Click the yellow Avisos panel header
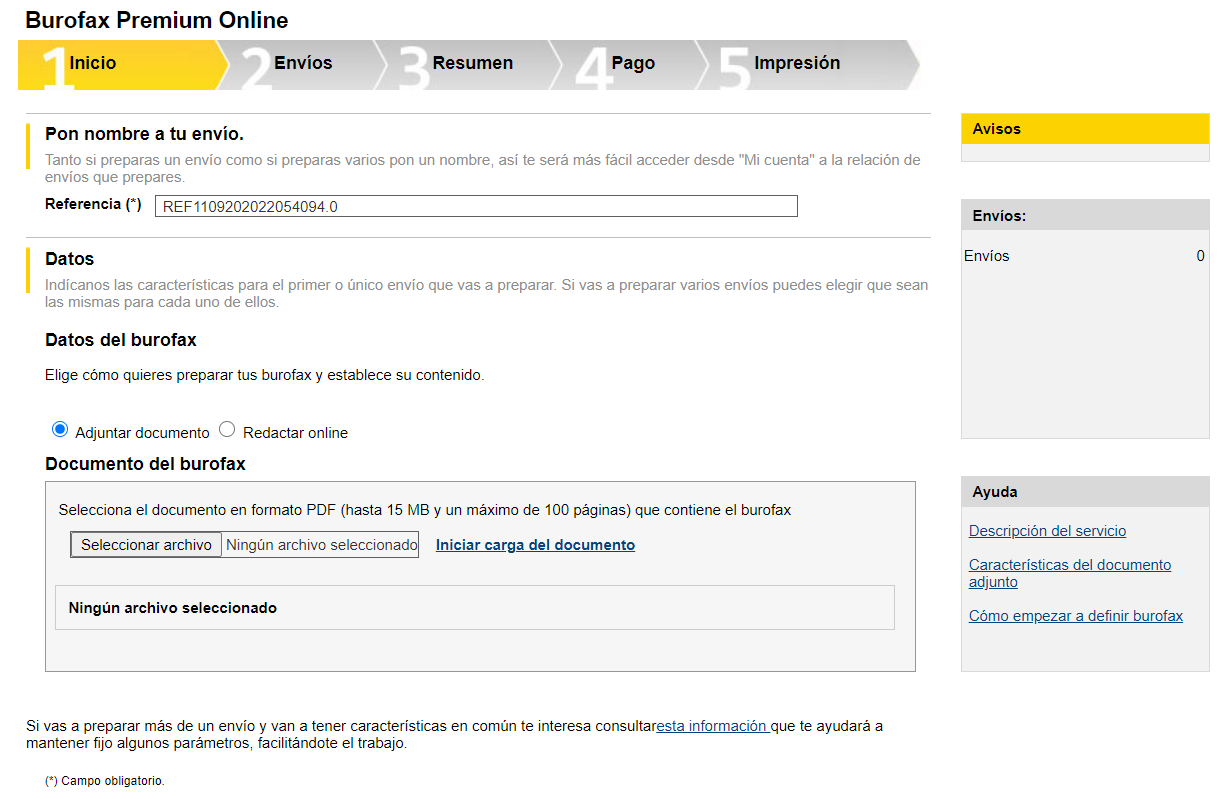The height and width of the screenshot is (799, 1228). click(1085, 129)
